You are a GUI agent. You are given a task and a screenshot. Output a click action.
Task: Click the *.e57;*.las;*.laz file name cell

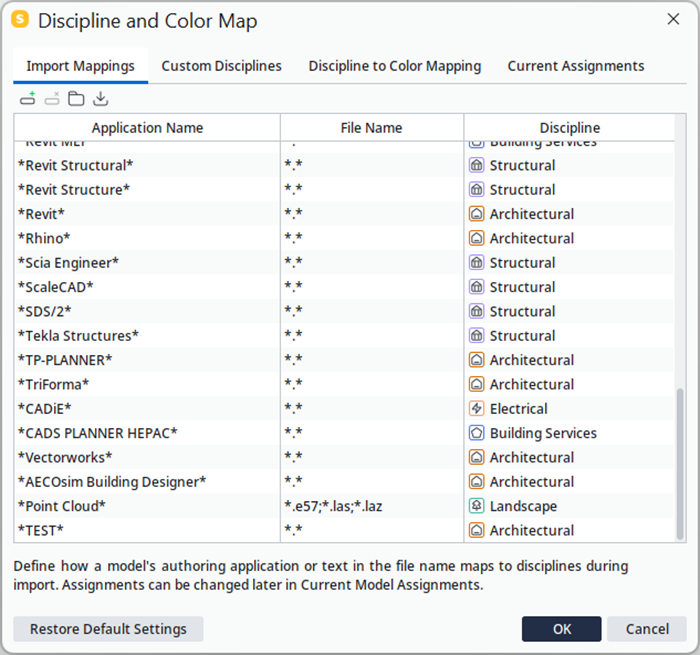pyautogui.click(x=372, y=506)
